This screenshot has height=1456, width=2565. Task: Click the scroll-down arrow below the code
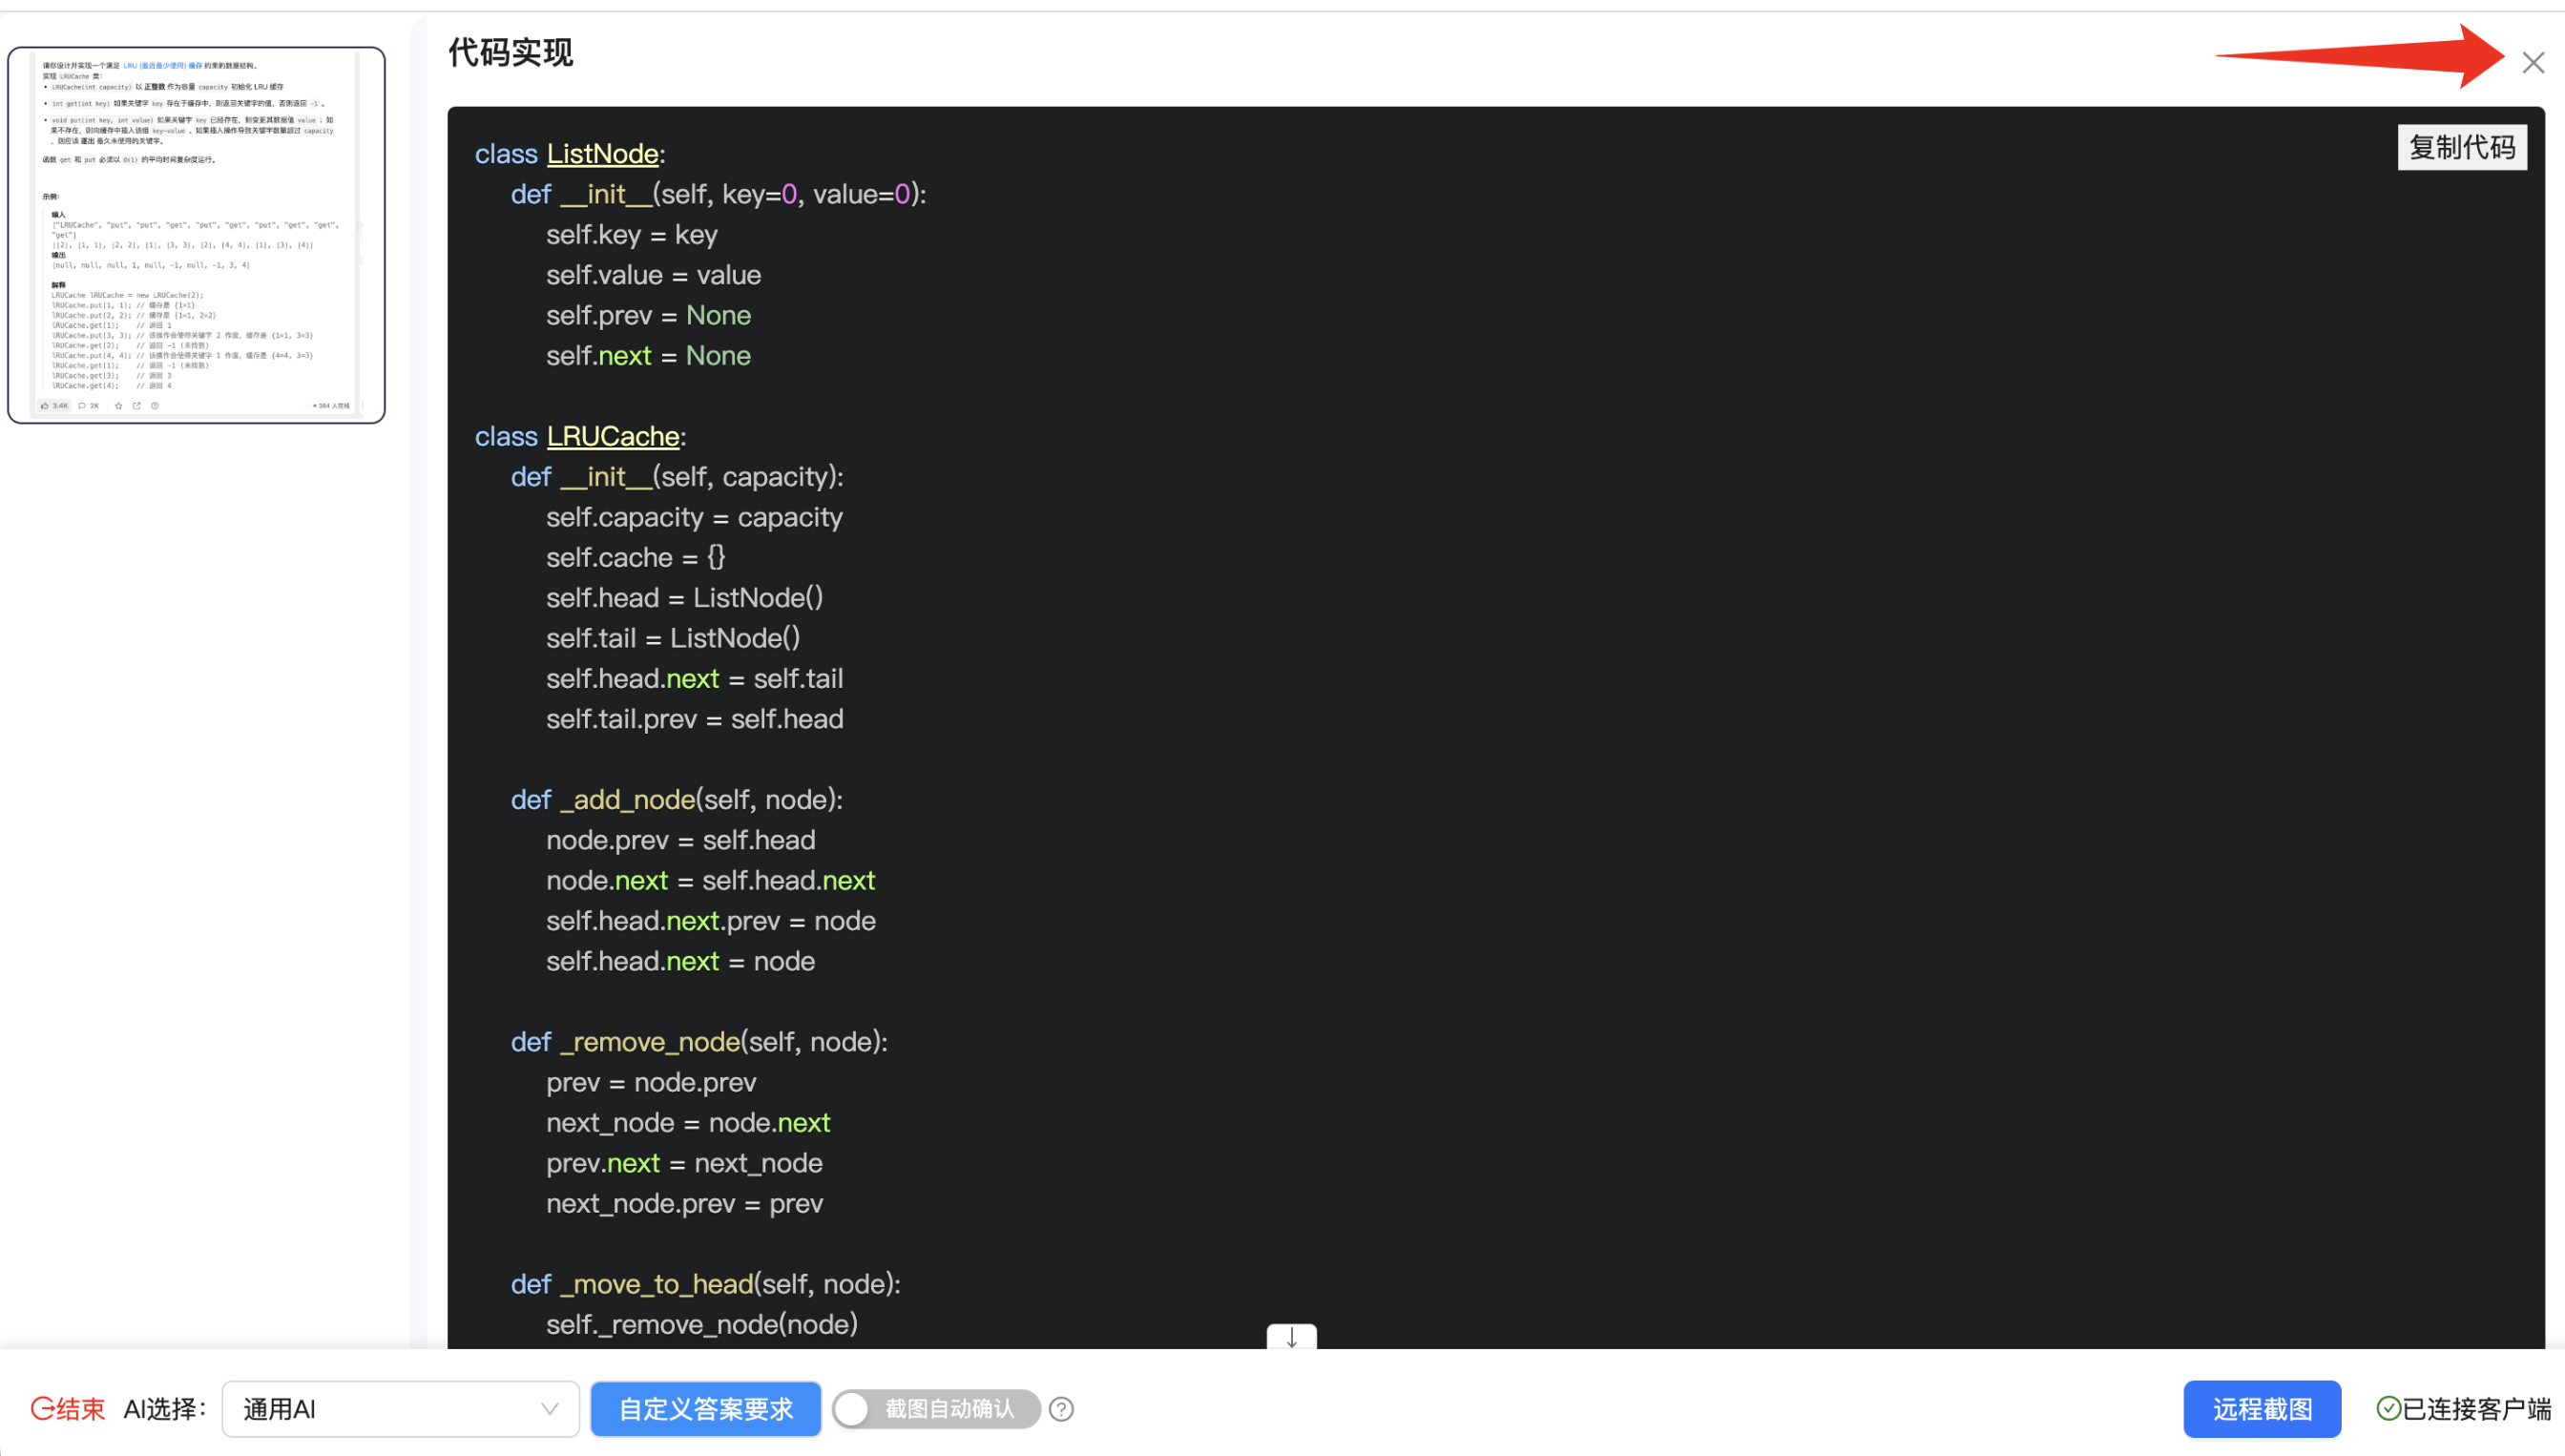[x=1291, y=1337]
